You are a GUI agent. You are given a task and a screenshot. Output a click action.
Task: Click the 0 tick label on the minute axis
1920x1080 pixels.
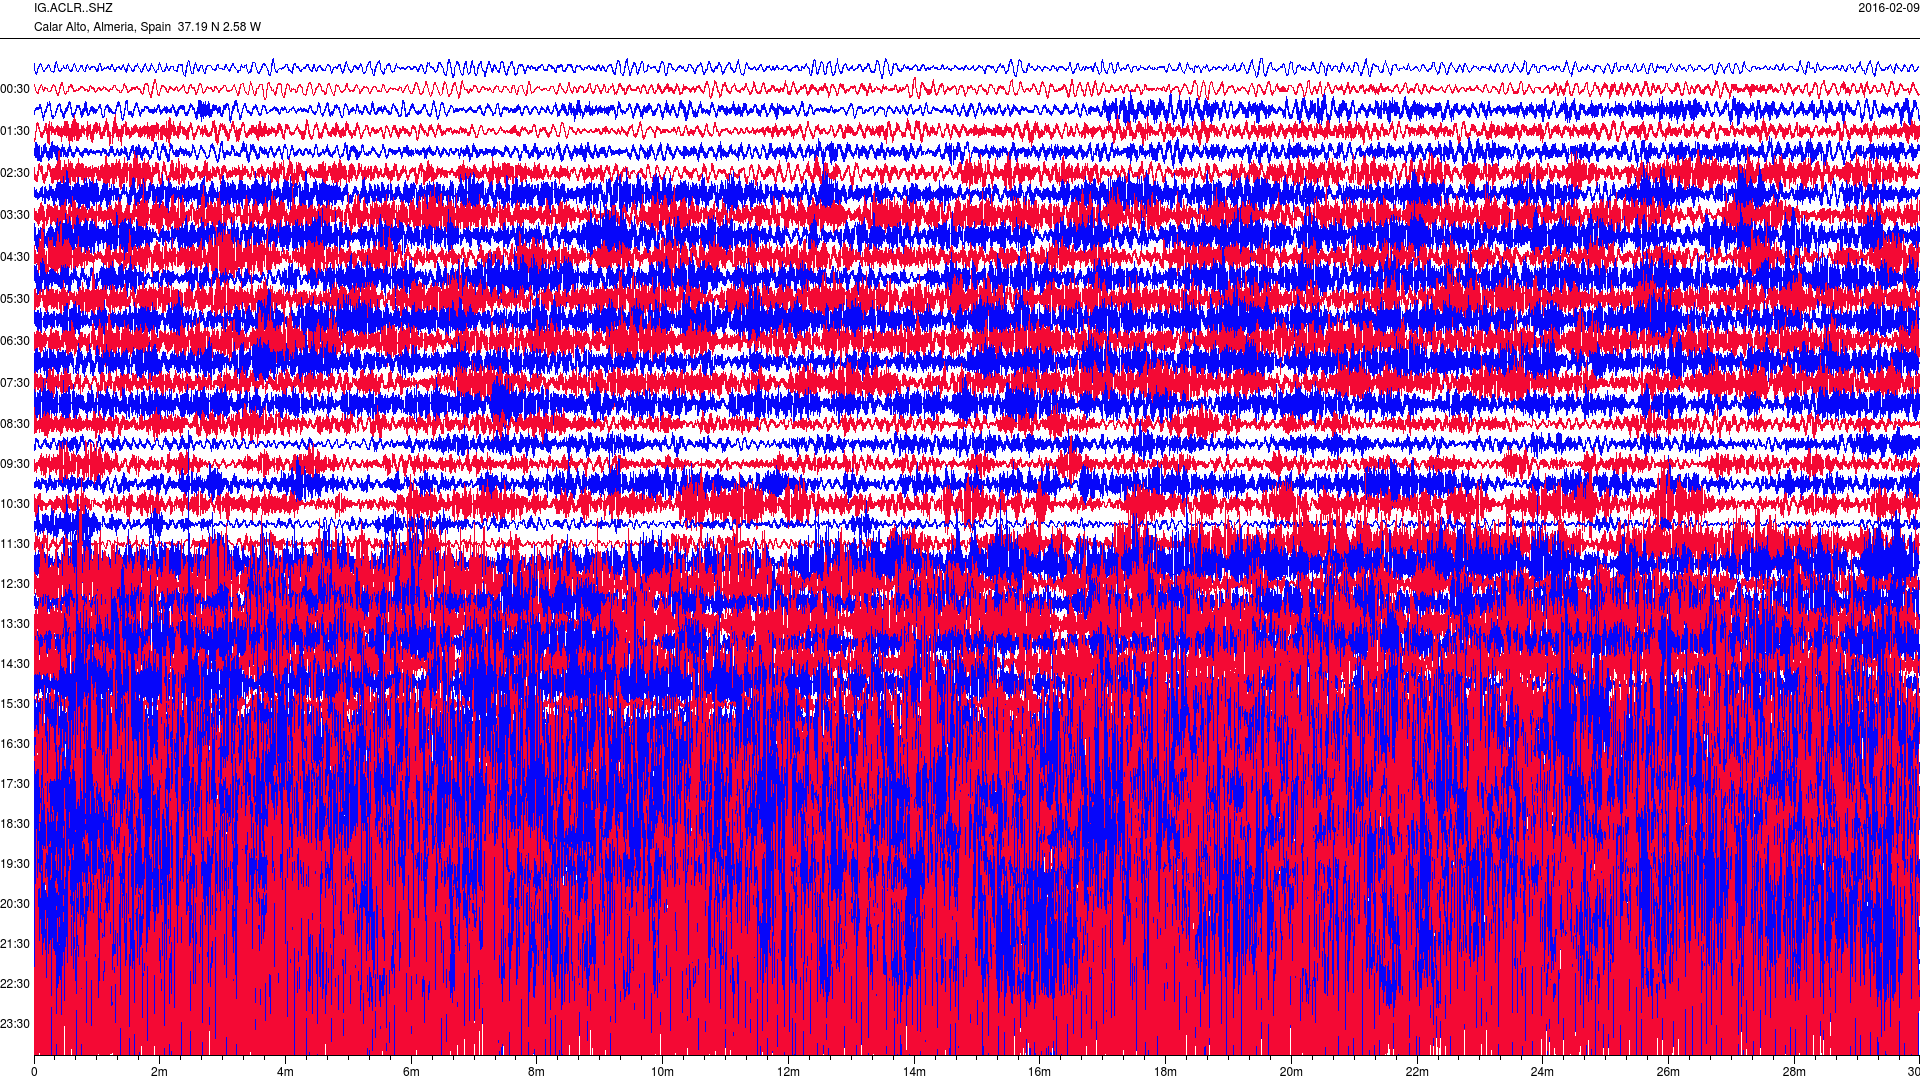tap(34, 1072)
